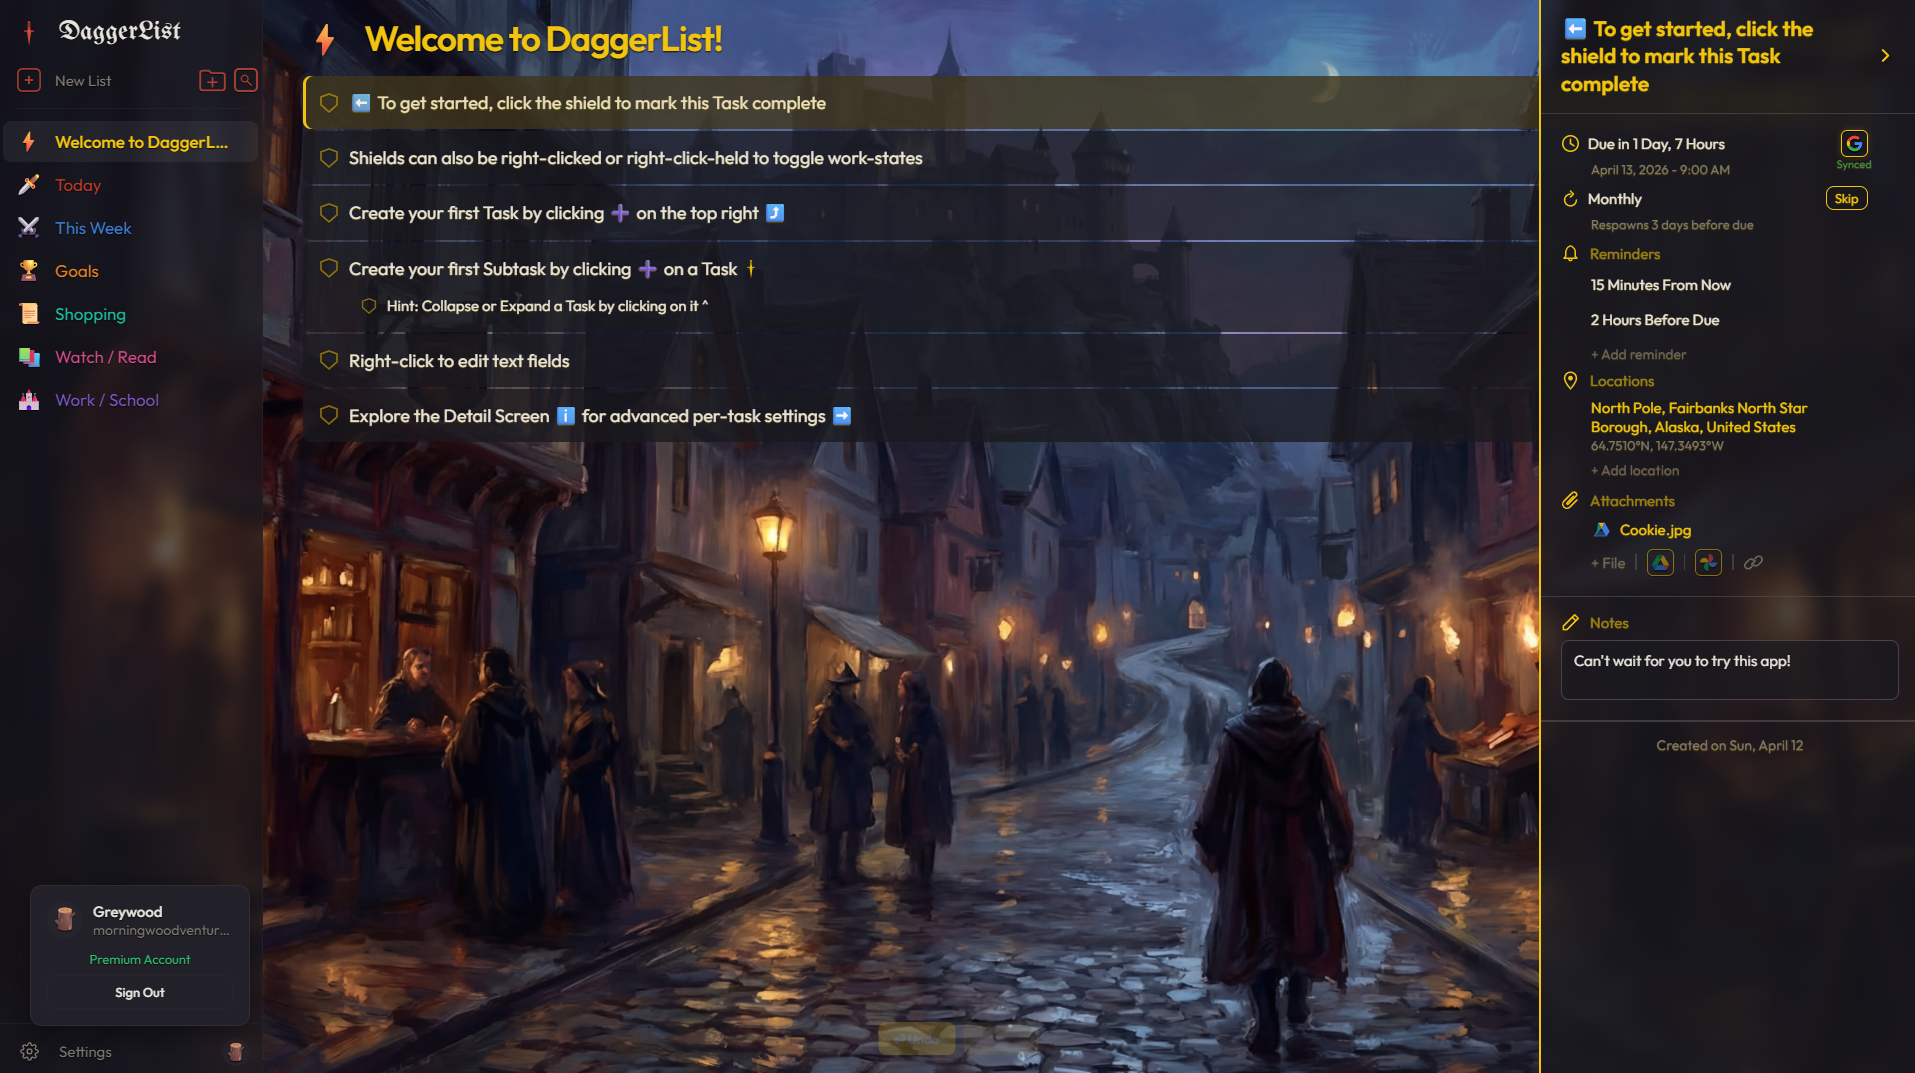The height and width of the screenshot is (1073, 1915).
Task: Collapse the detail panel with the chevron arrow
Action: pyautogui.click(x=1885, y=56)
